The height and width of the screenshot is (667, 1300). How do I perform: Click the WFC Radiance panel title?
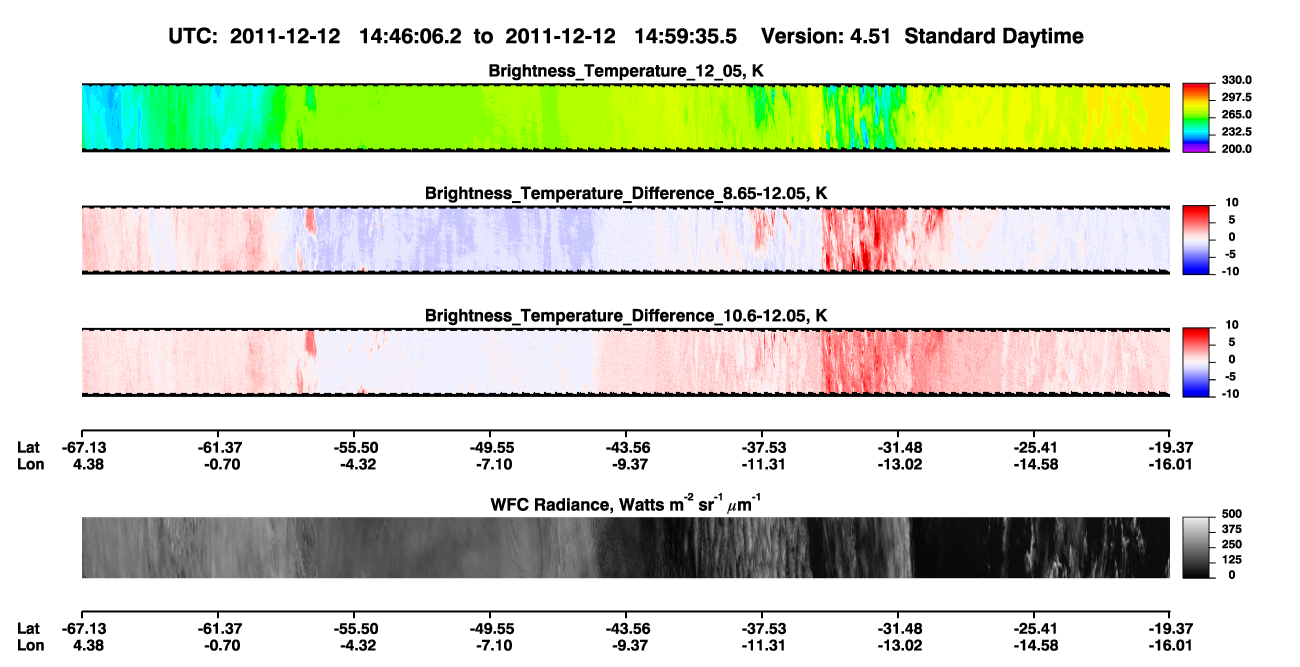point(626,503)
